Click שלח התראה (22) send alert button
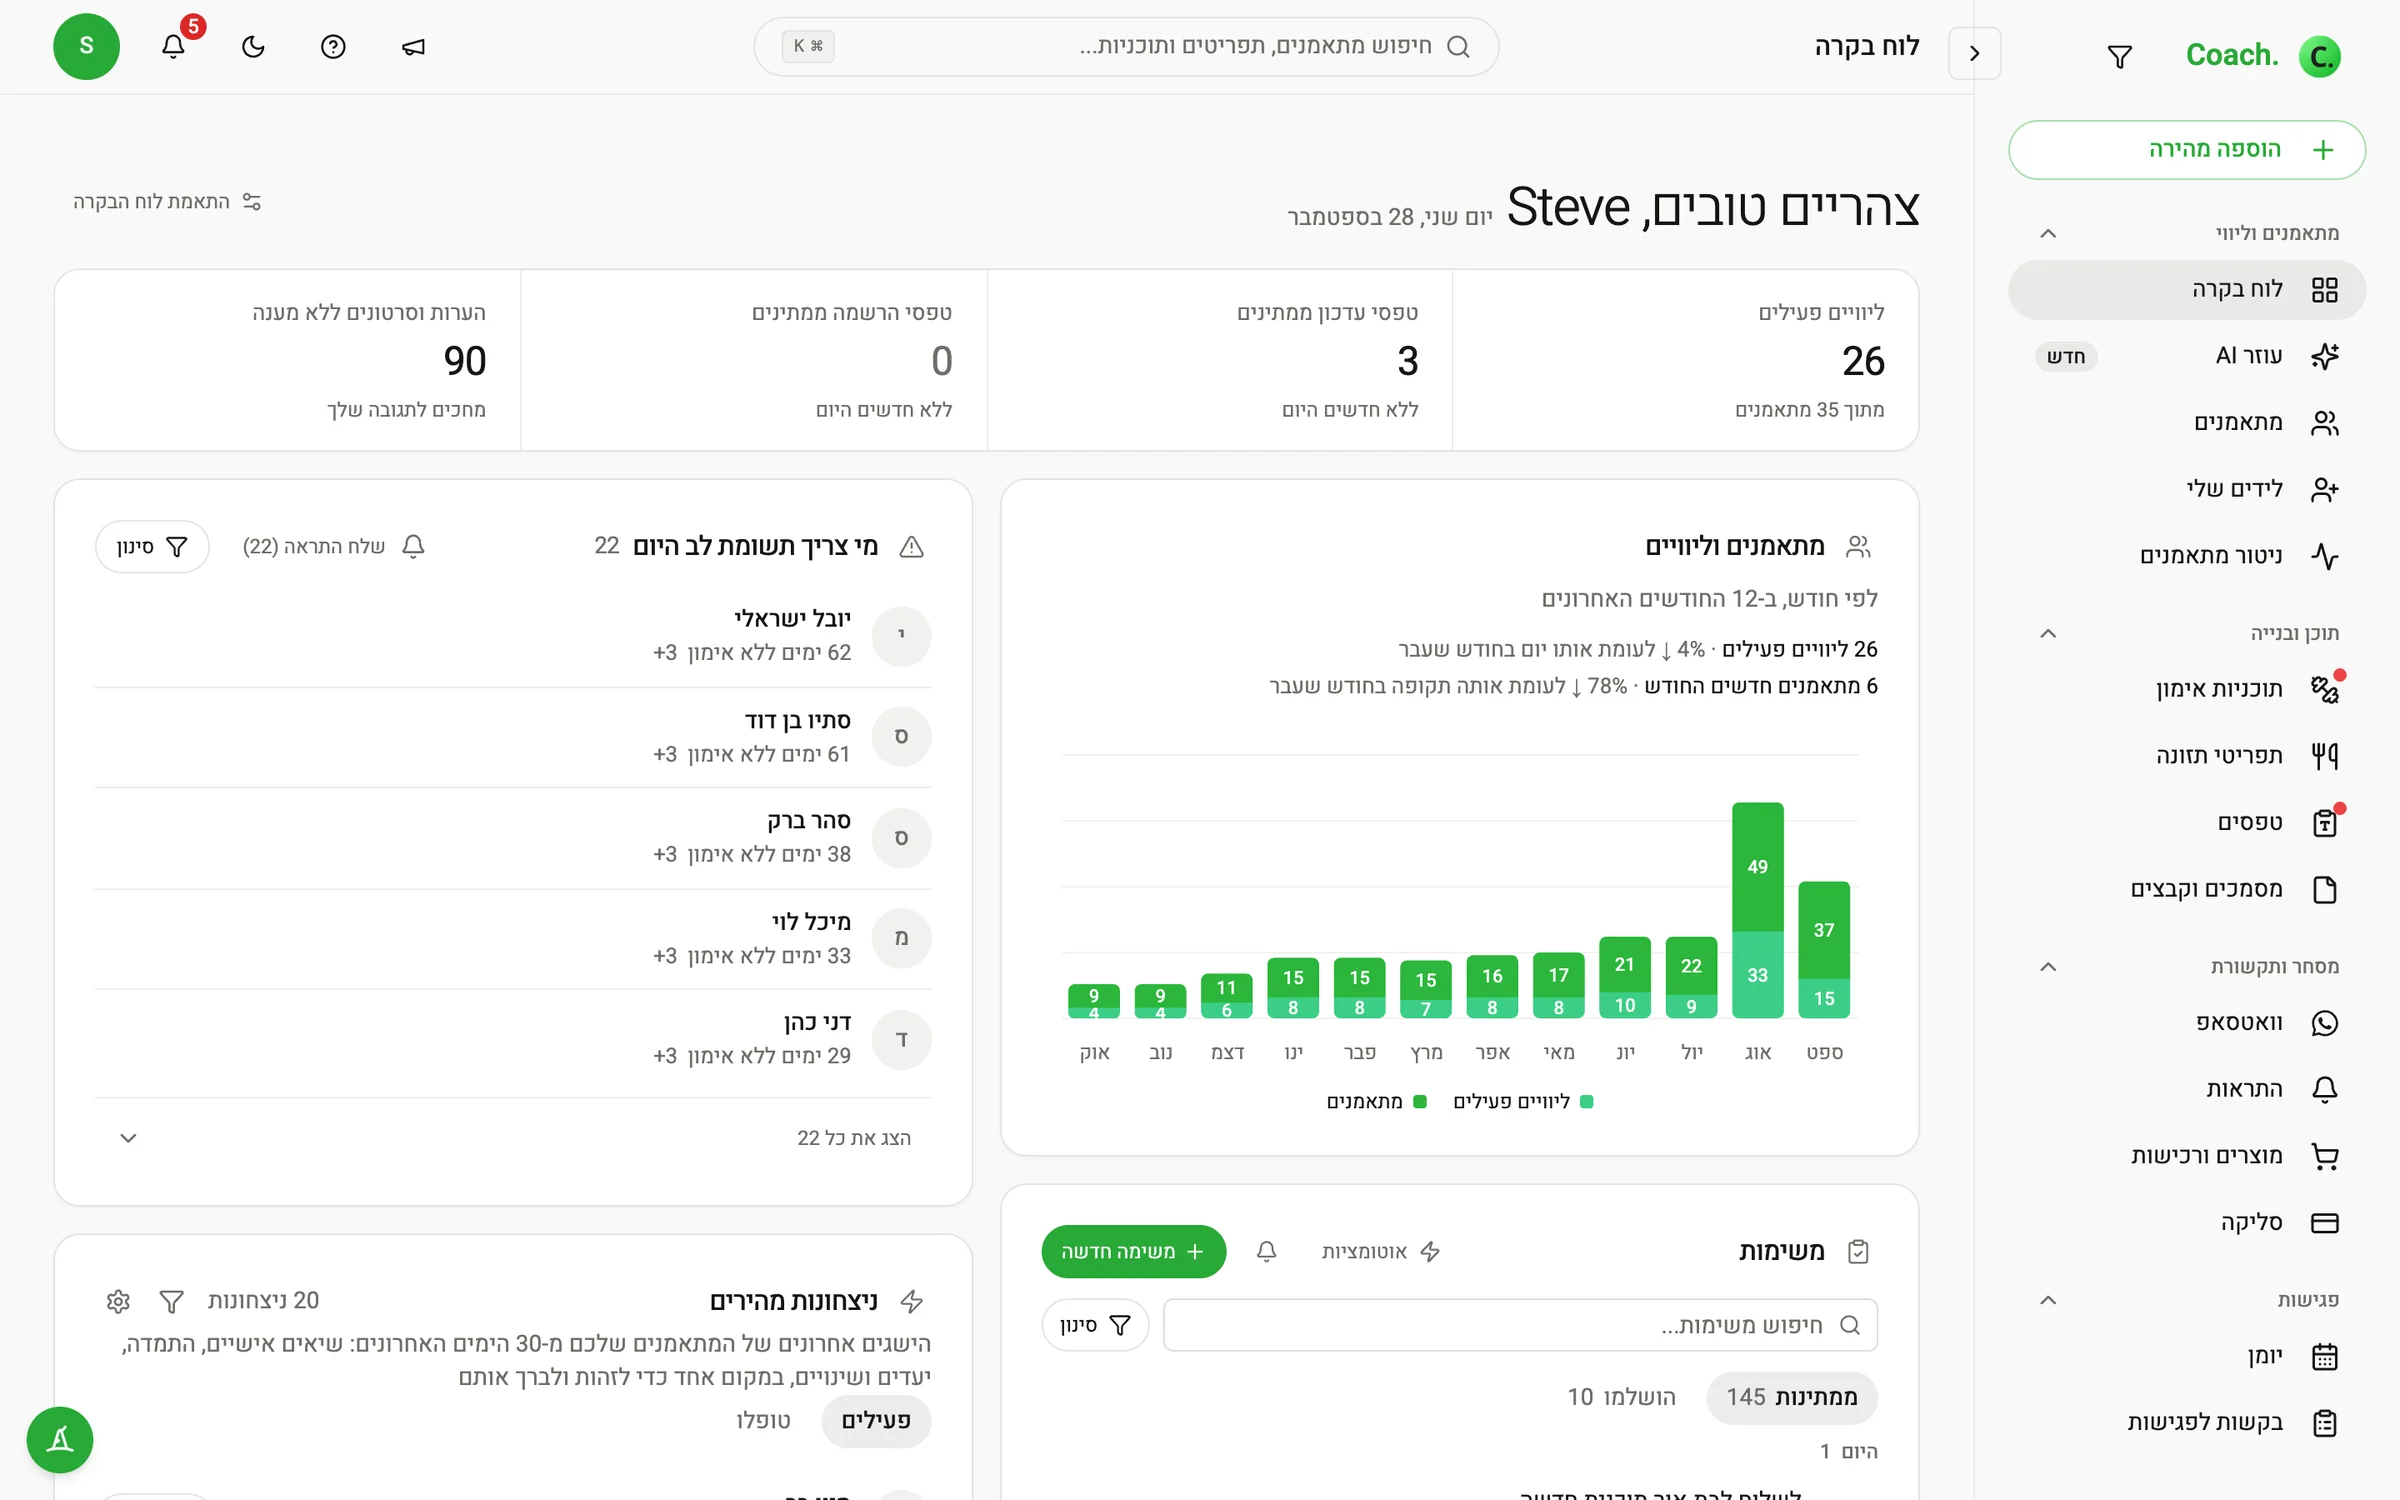The image size is (2400, 1500). (334, 547)
